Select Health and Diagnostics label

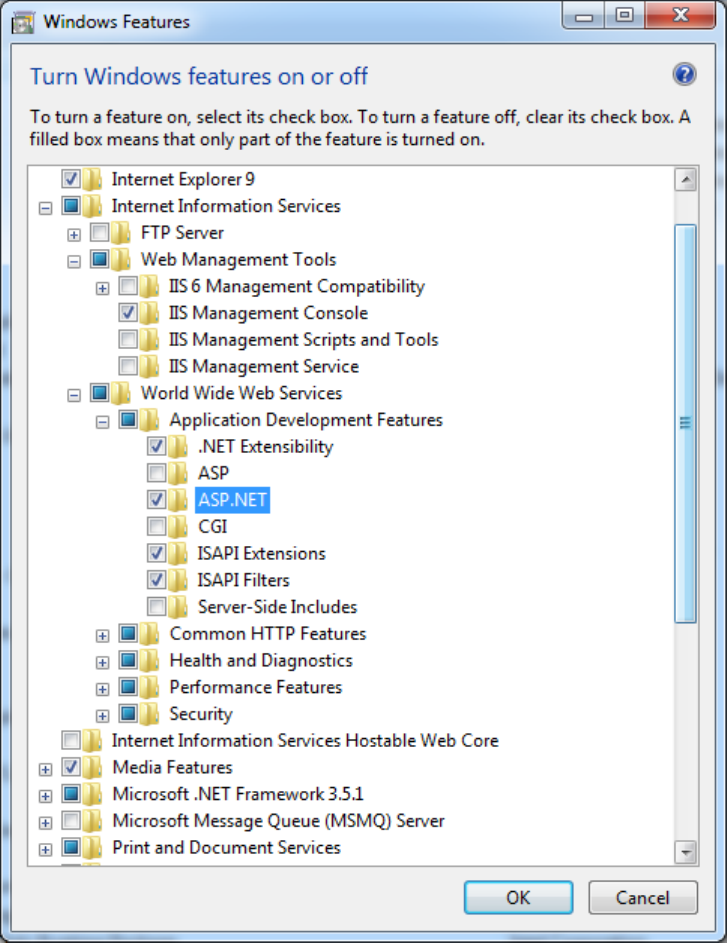point(261,660)
